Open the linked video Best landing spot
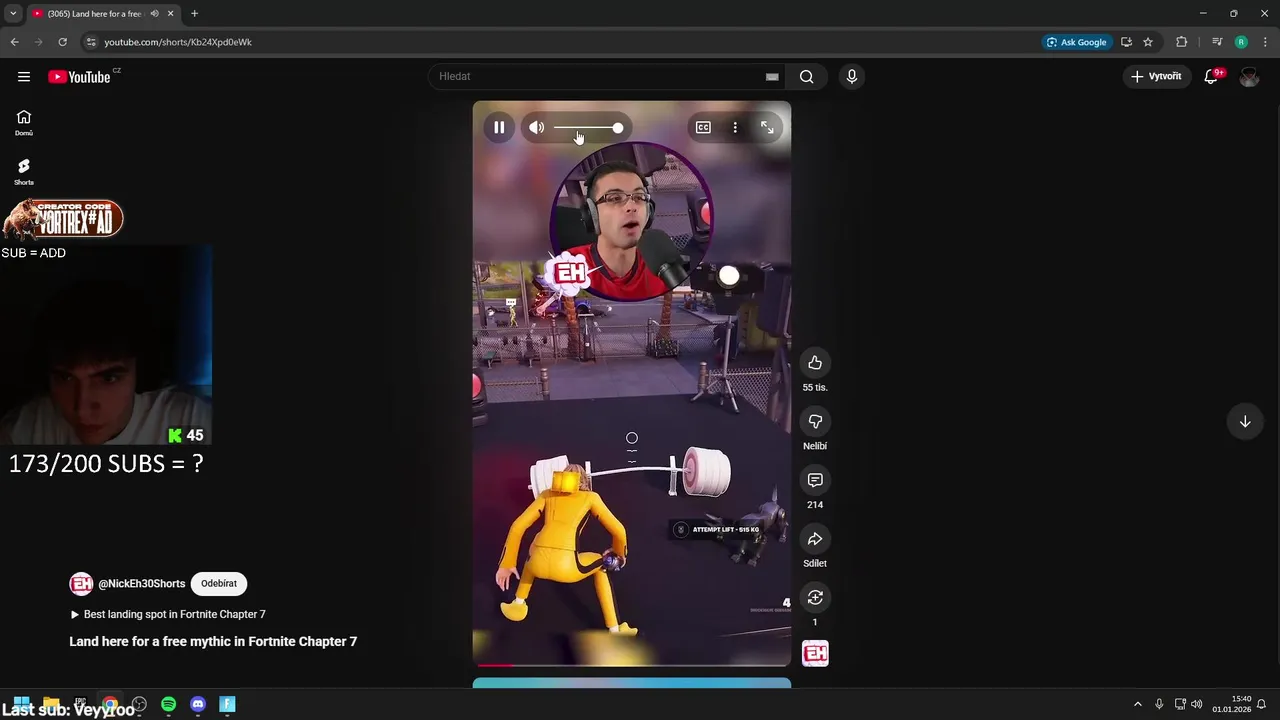 167,614
